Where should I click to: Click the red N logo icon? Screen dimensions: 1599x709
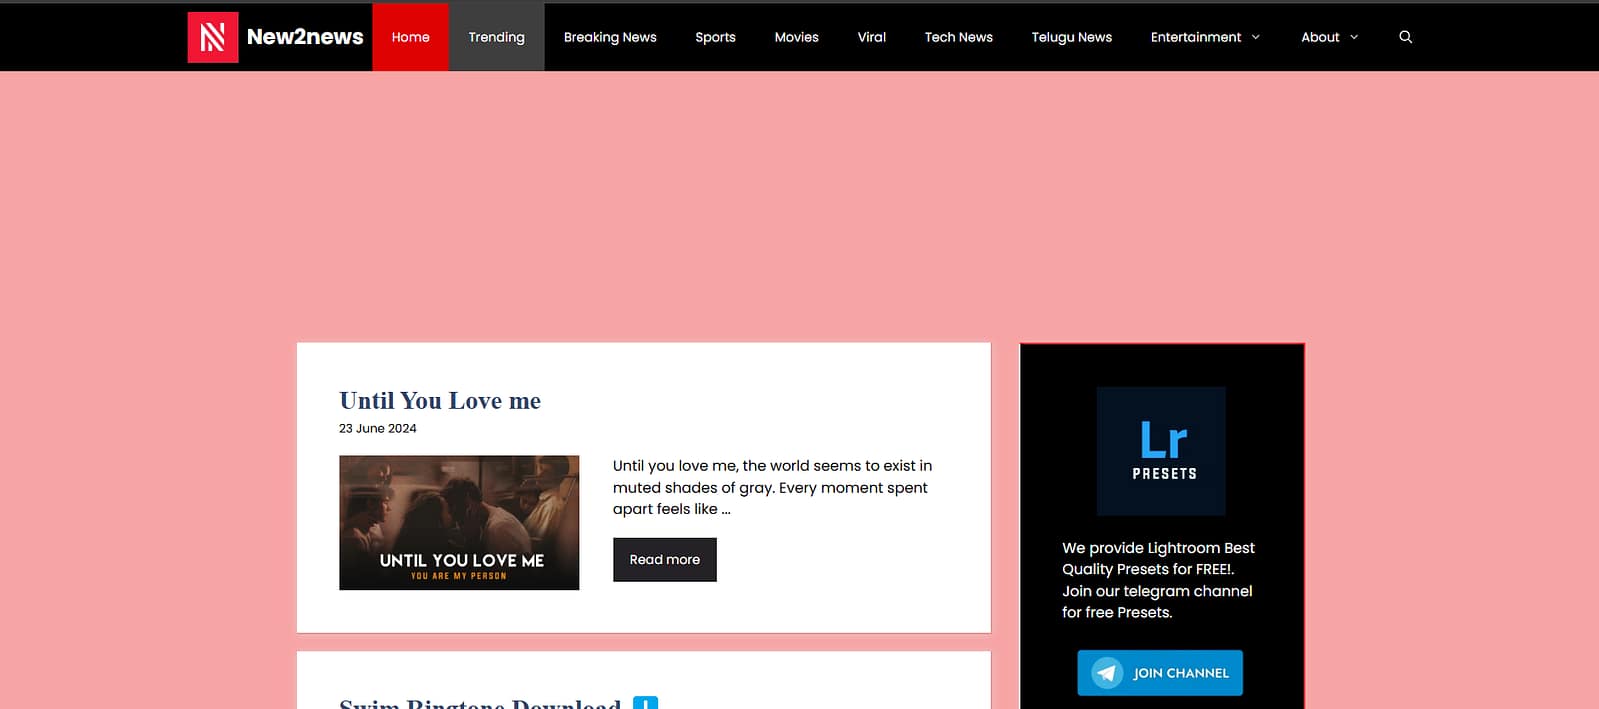212,37
